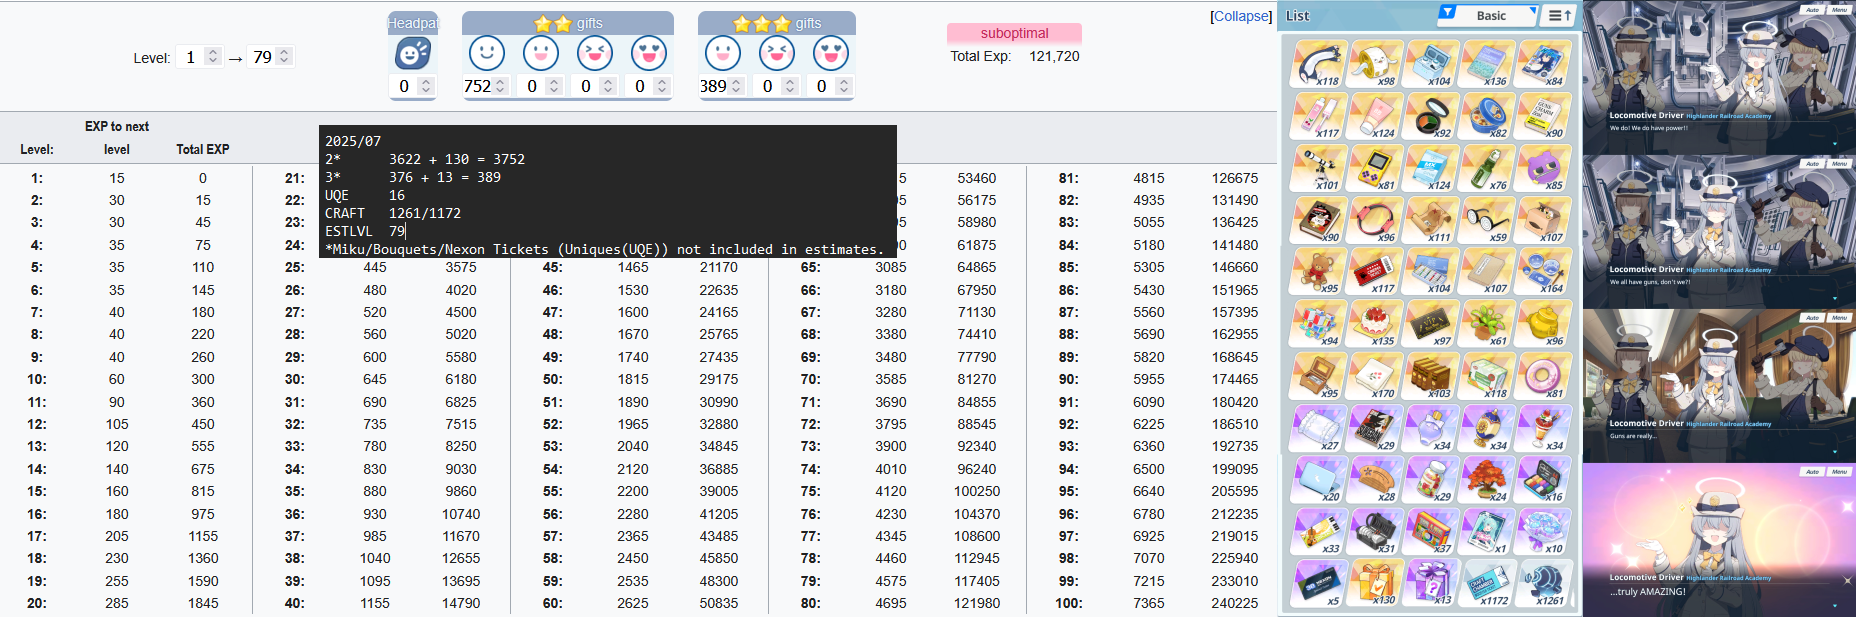
Task: Pick the red maple bonsai gift x24
Action: point(1486,479)
